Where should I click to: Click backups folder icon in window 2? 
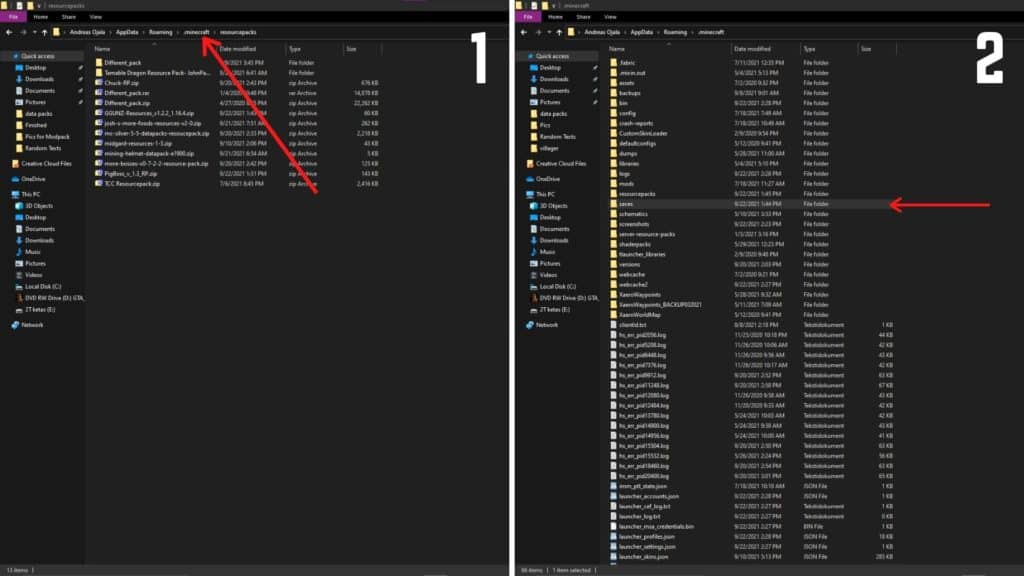click(x=613, y=93)
